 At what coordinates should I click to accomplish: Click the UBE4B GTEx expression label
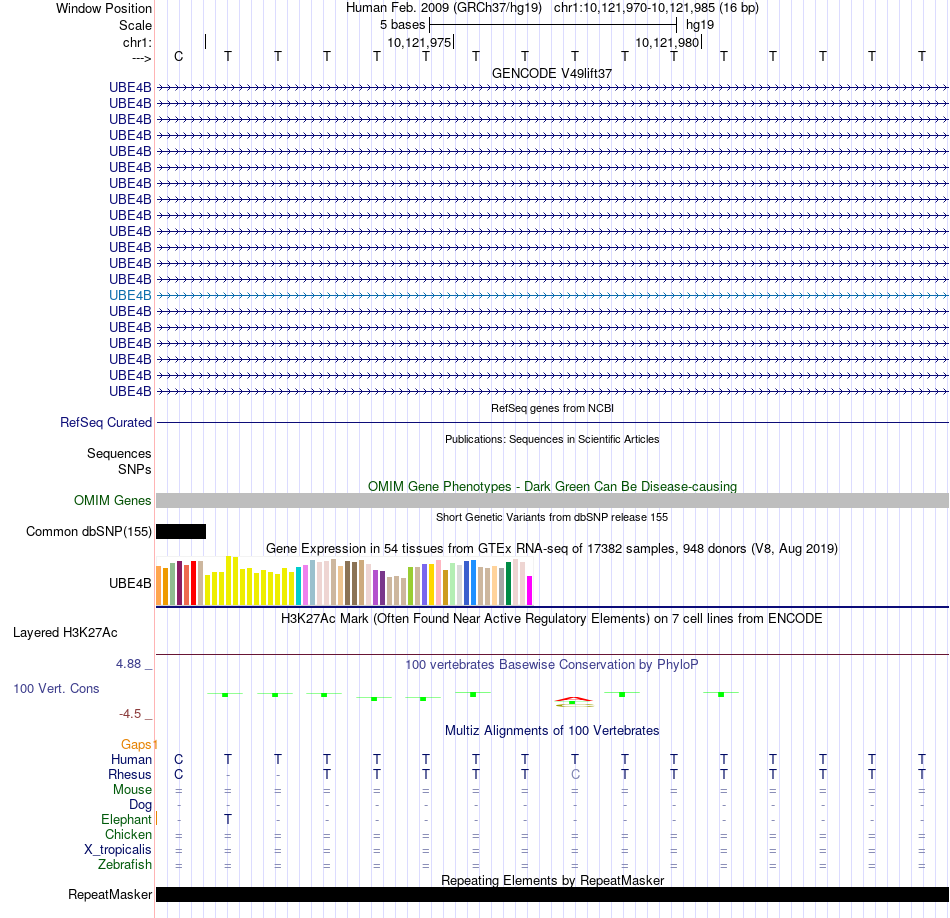point(130,584)
